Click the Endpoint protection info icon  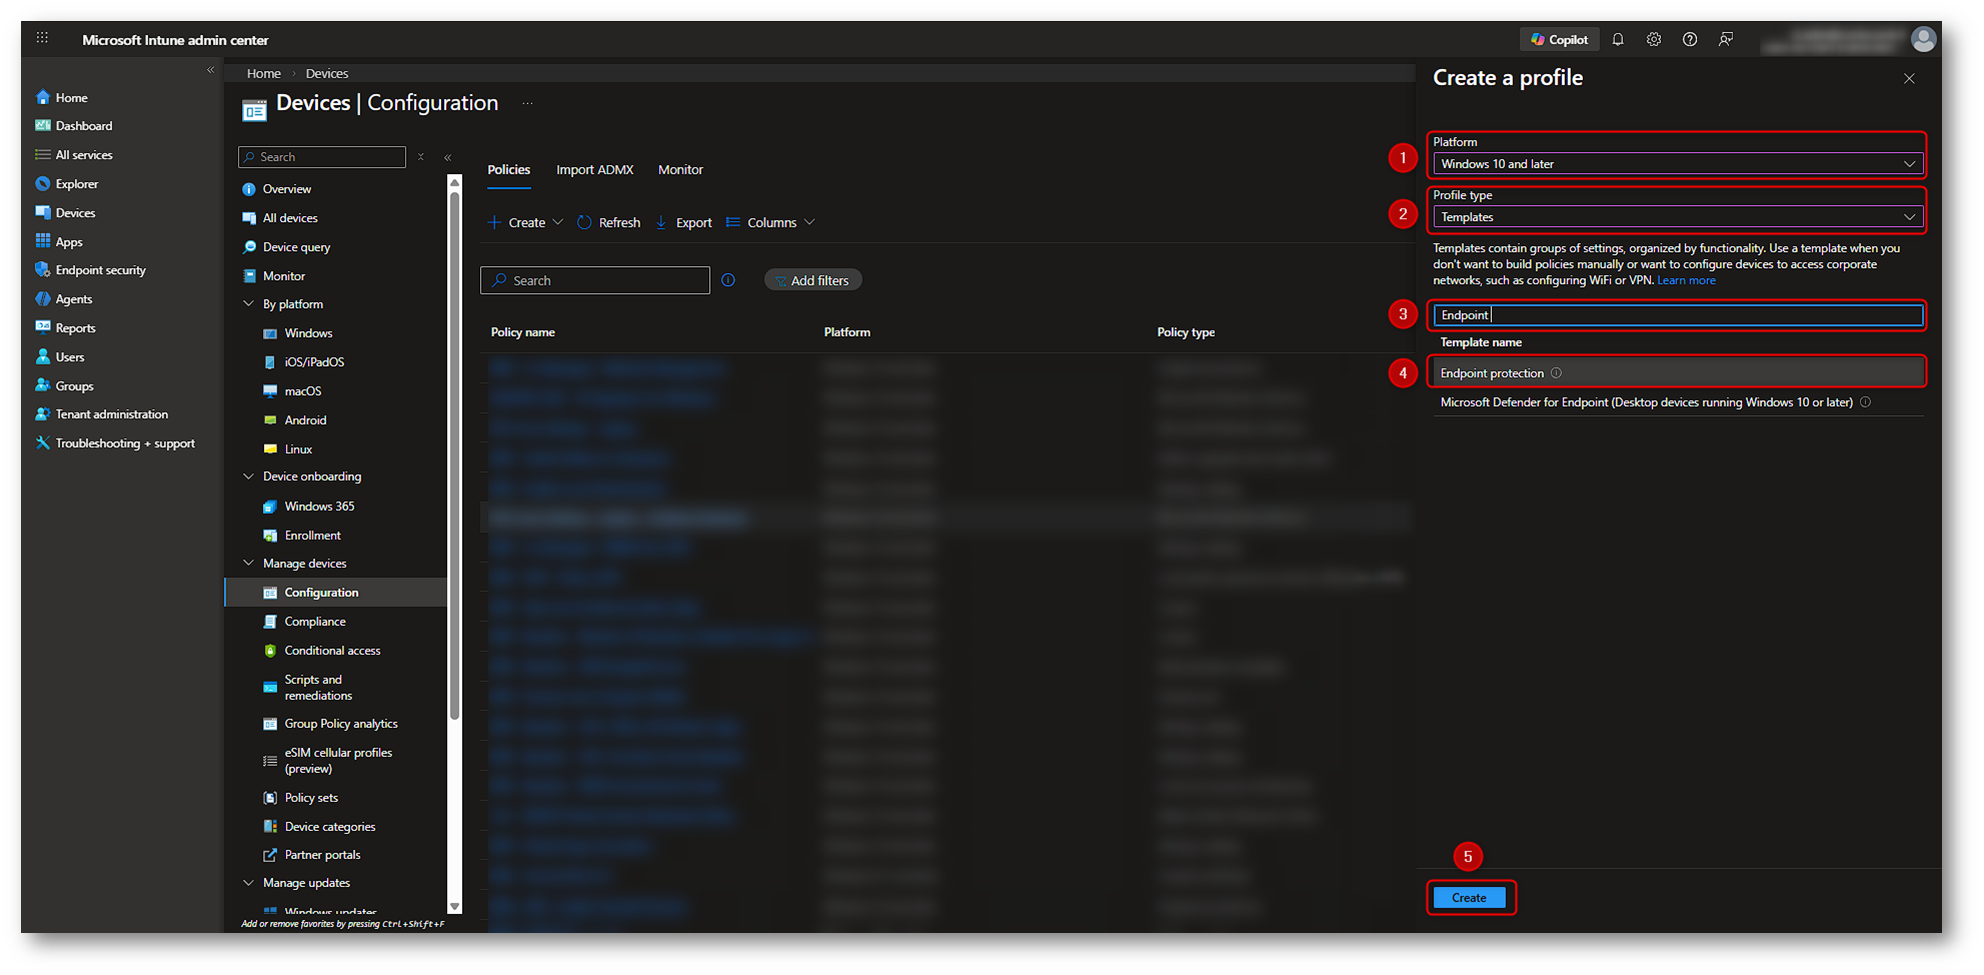point(1556,373)
